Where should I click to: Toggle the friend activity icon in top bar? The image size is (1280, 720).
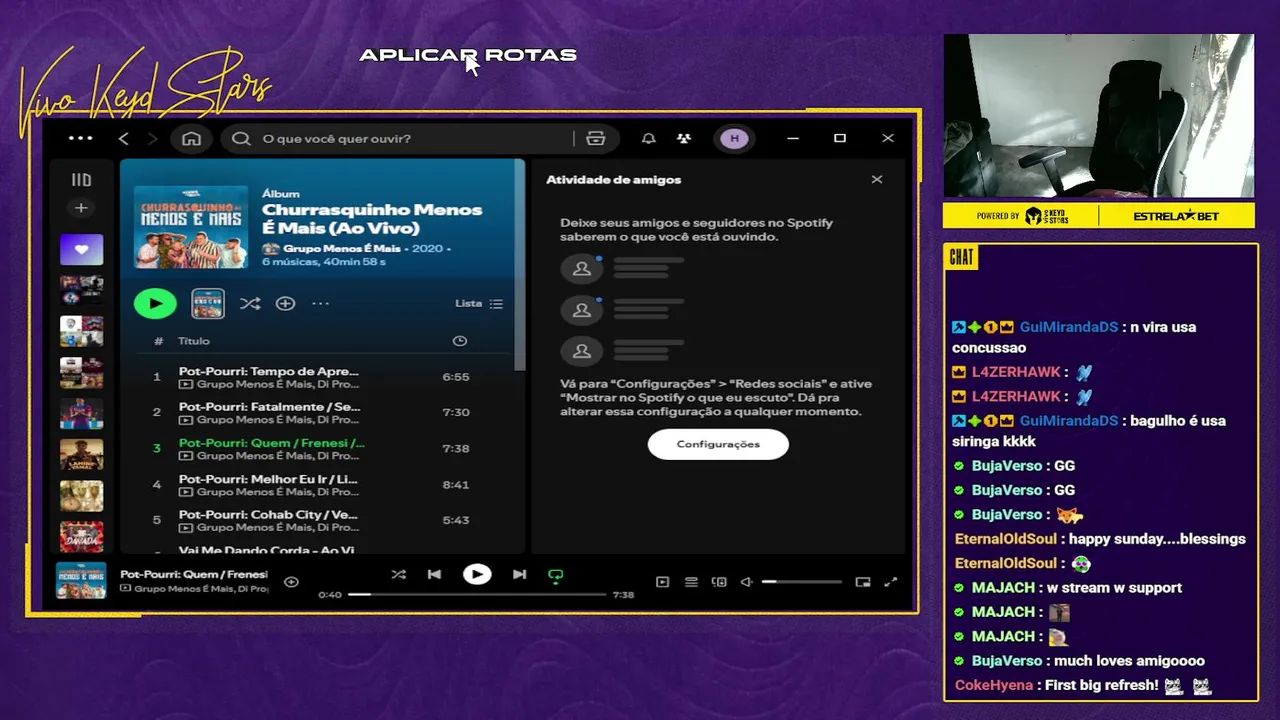tap(684, 138)
